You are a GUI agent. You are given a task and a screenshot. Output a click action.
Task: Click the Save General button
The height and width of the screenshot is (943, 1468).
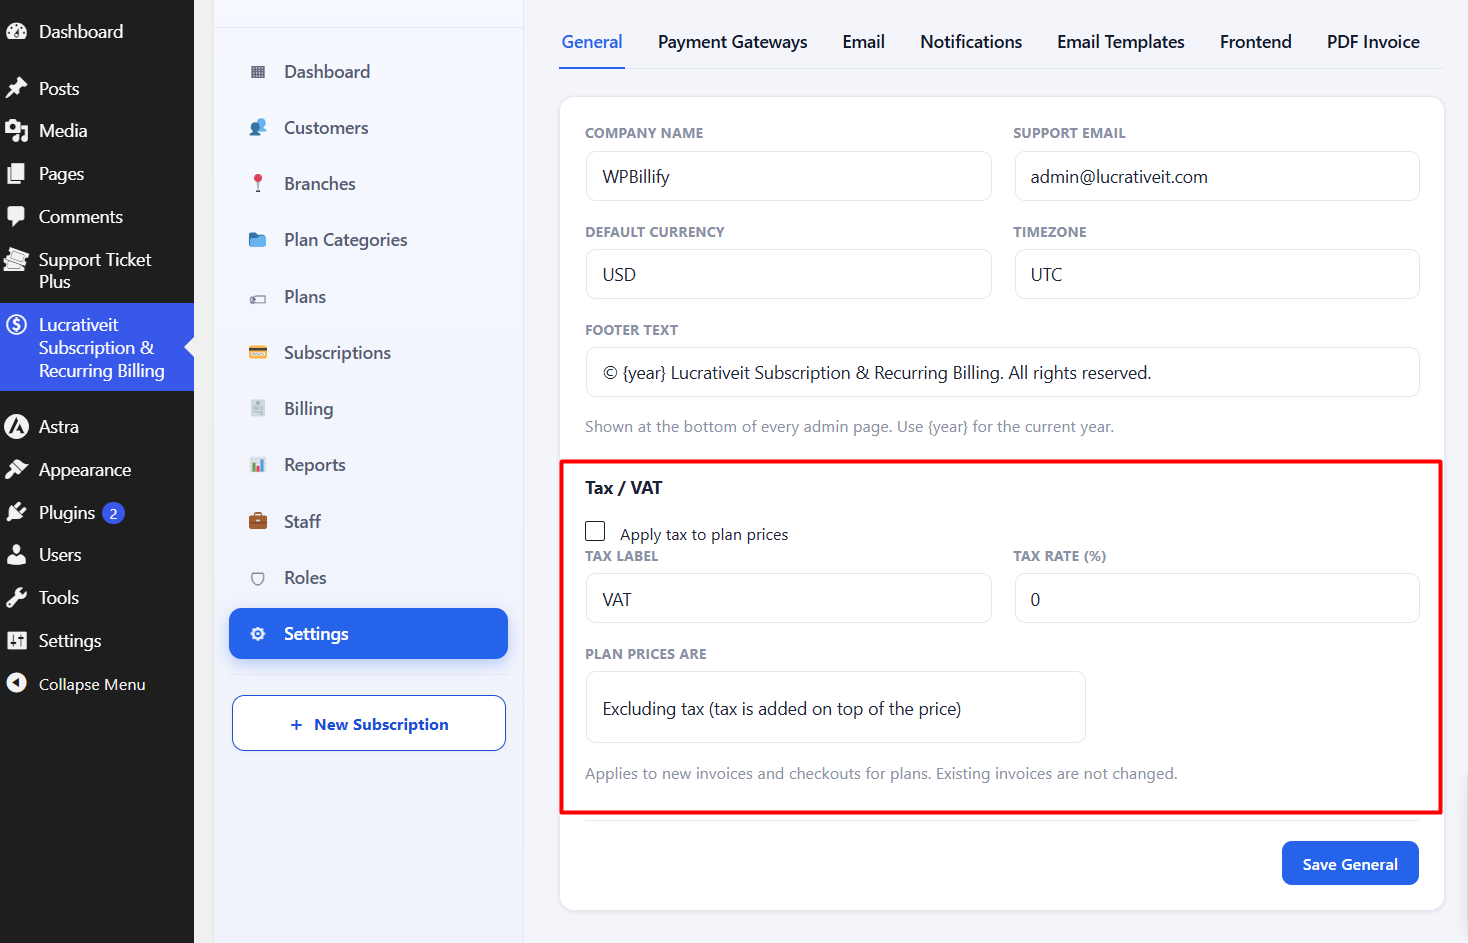point(1350,863)
